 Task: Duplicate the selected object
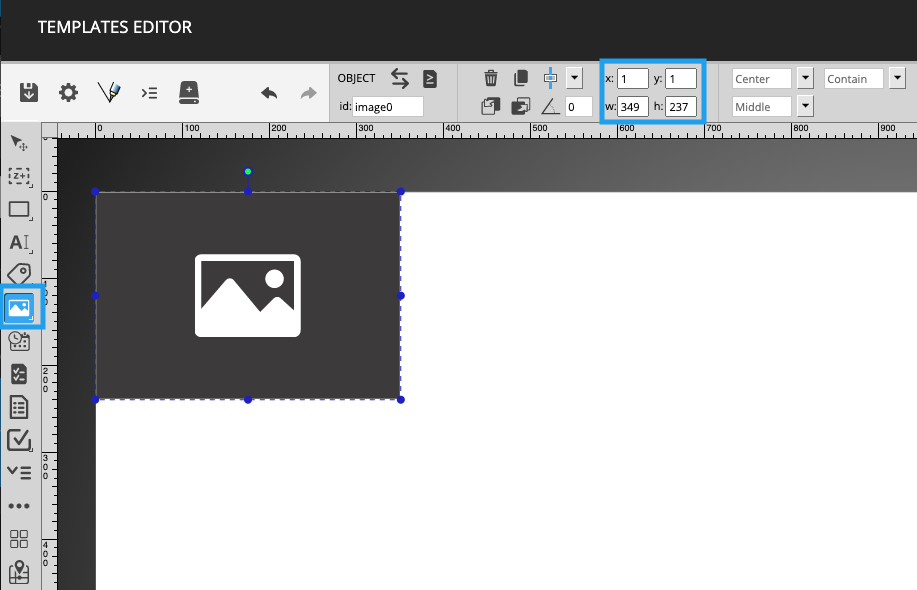pos(520,78)
